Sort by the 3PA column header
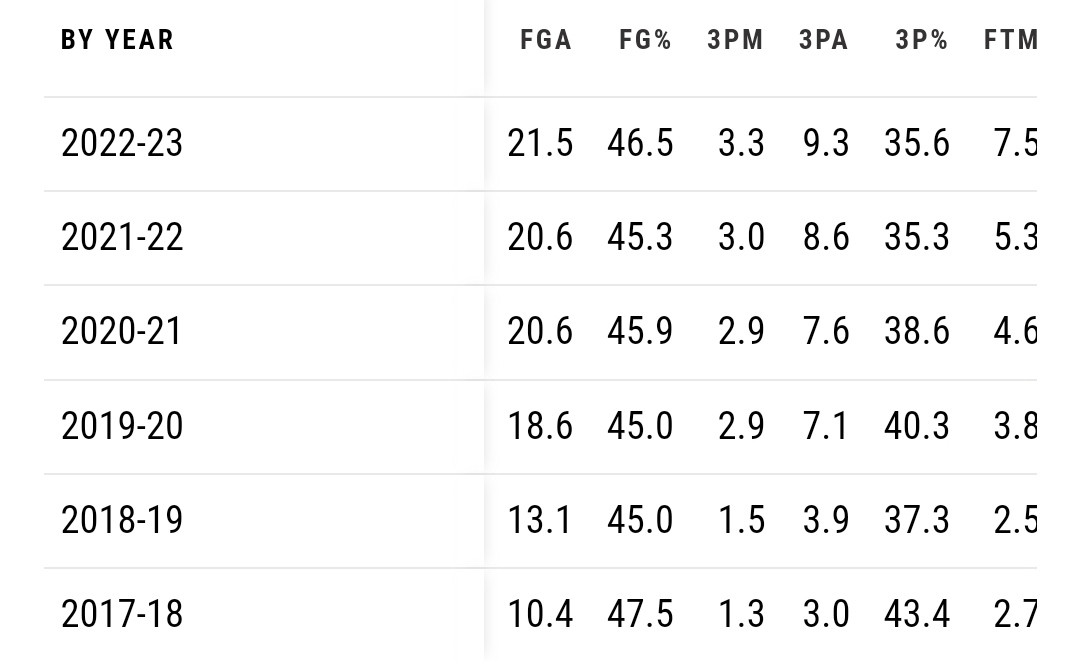This screenshot has height=670, width=1080. (x=824, y=40)
